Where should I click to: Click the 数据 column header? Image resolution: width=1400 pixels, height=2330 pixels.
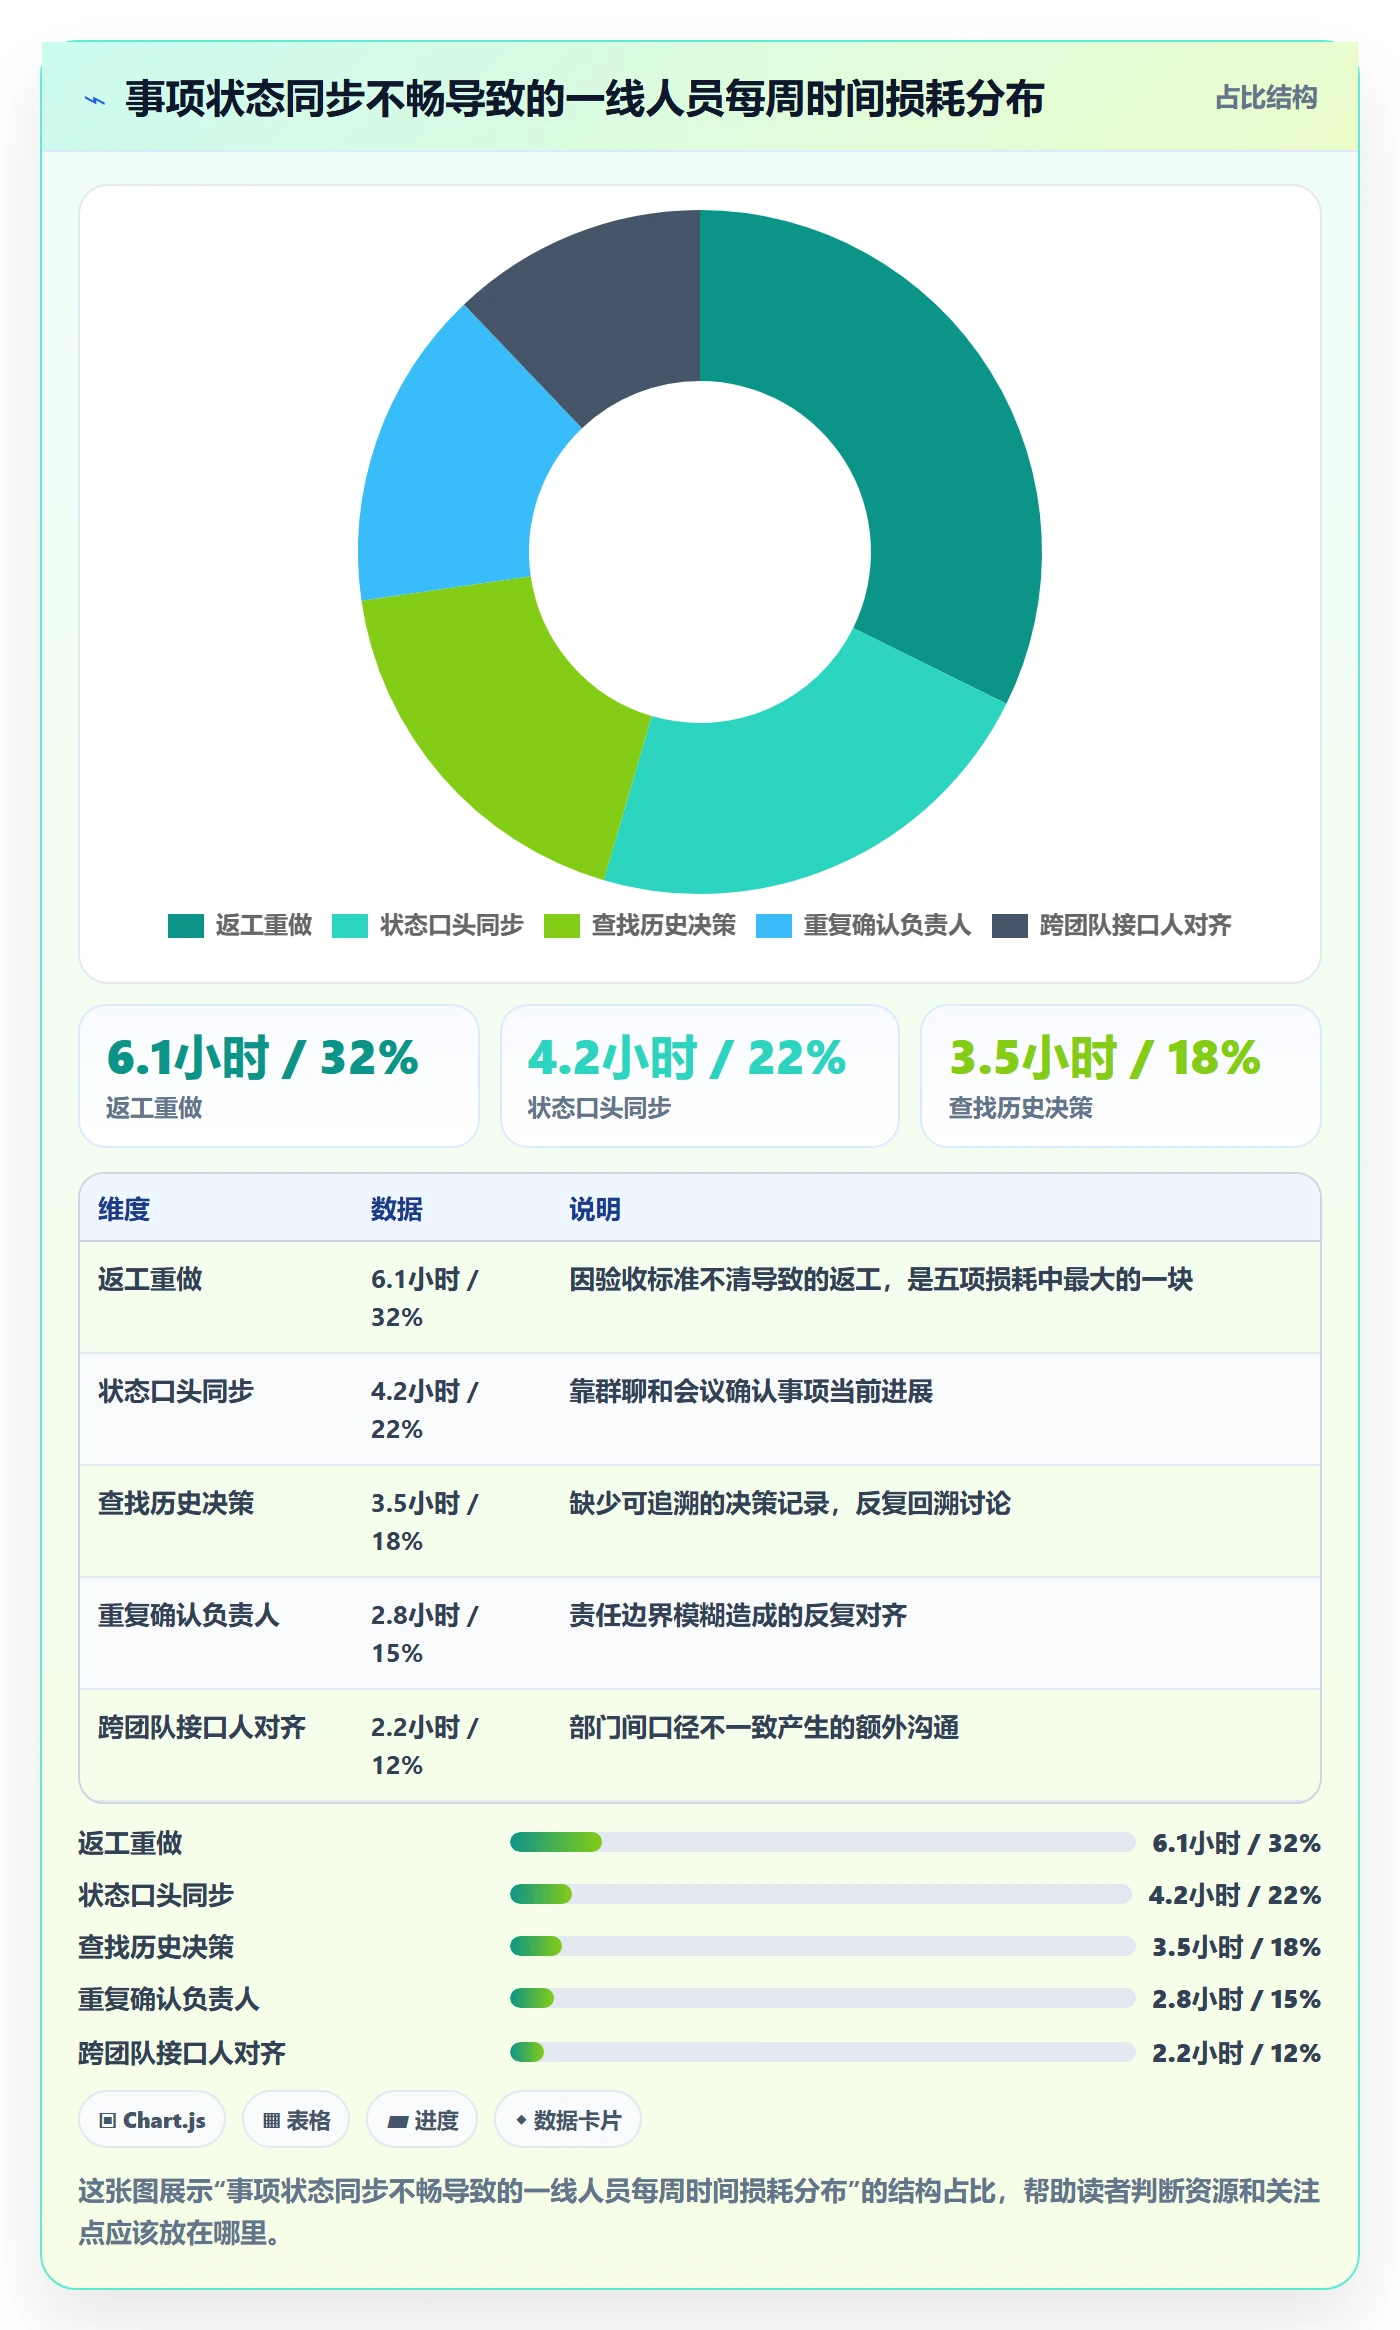397,1209
